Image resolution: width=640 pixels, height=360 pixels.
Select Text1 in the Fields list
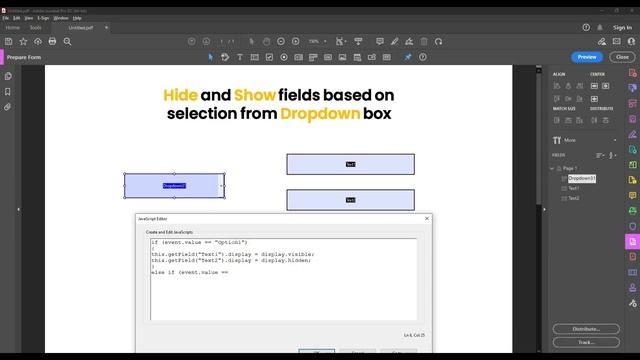point(574,188)
